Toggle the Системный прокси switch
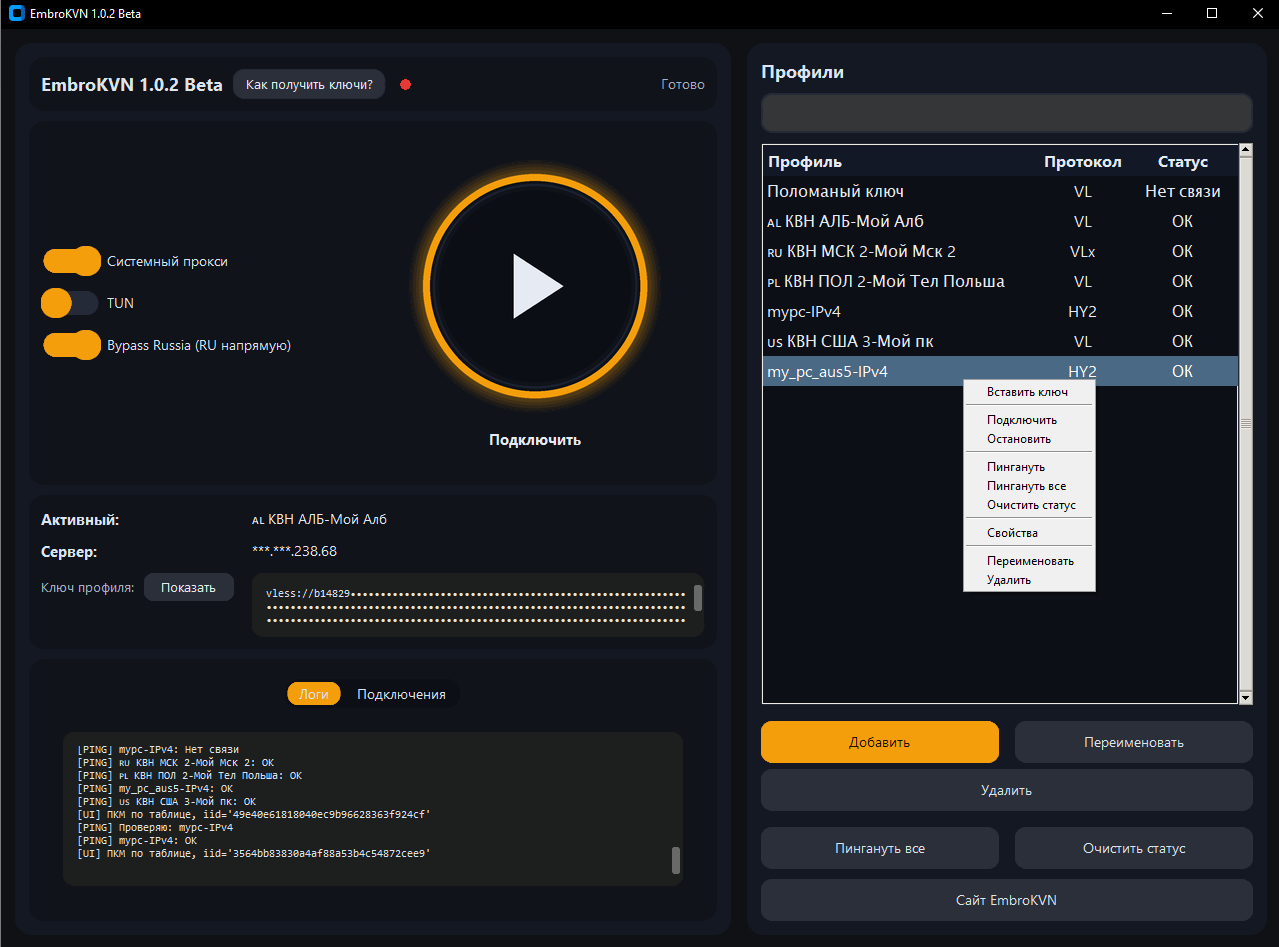Viewport: 1279px width, 947px height. click(x=72, y=261)
